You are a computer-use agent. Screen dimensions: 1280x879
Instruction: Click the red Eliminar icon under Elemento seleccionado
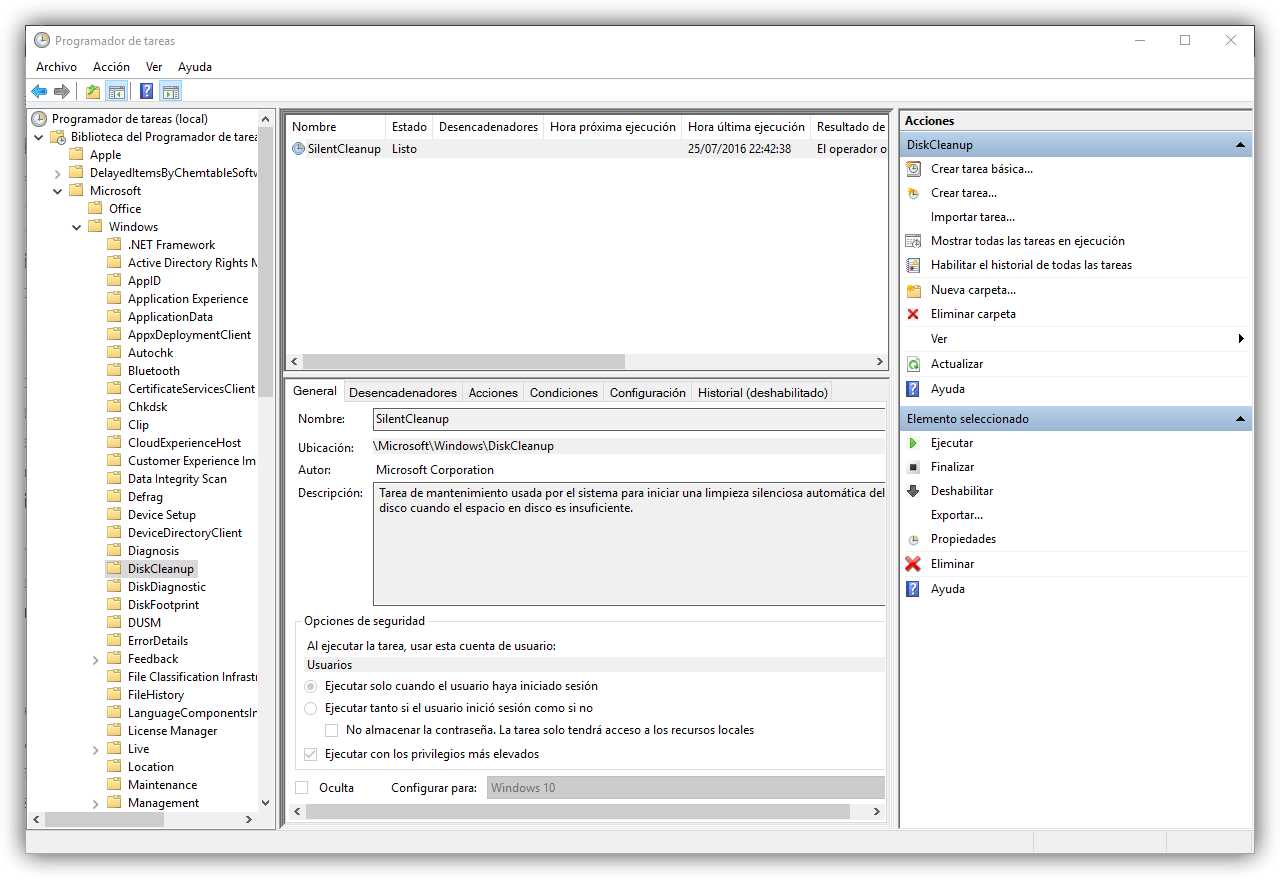(913, 564)
